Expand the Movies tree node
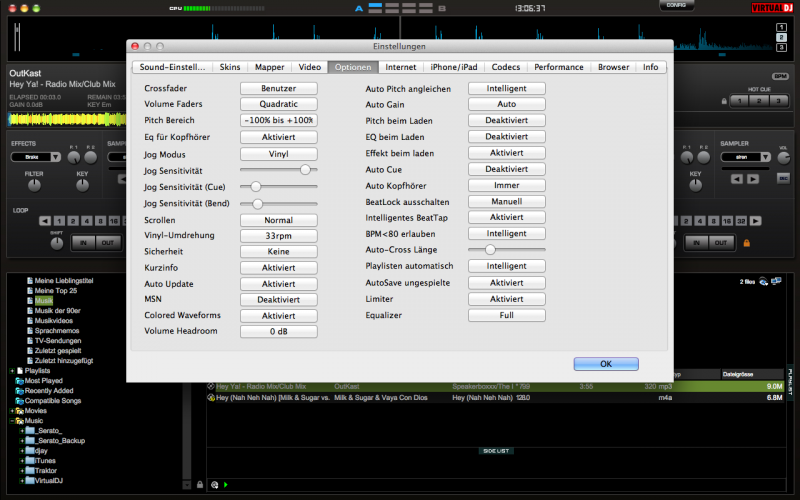 [x=12, y=411]
